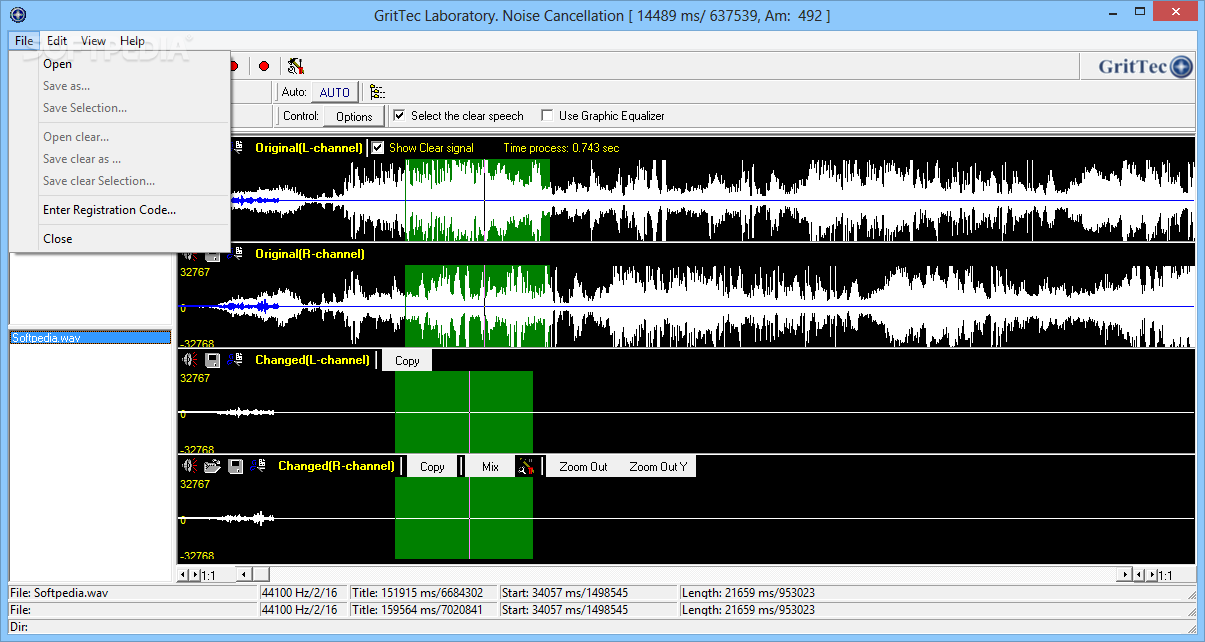Click the open folder icon on the Changed(R-channel) track
Viewport: 1205px width, 642px height.
pyautogui.click(x=212, y=466)
